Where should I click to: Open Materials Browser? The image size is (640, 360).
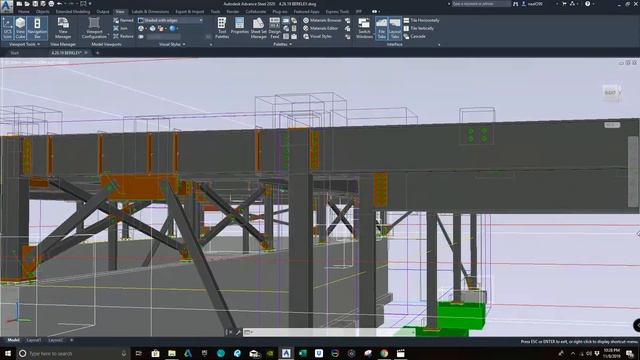[322, 20]
